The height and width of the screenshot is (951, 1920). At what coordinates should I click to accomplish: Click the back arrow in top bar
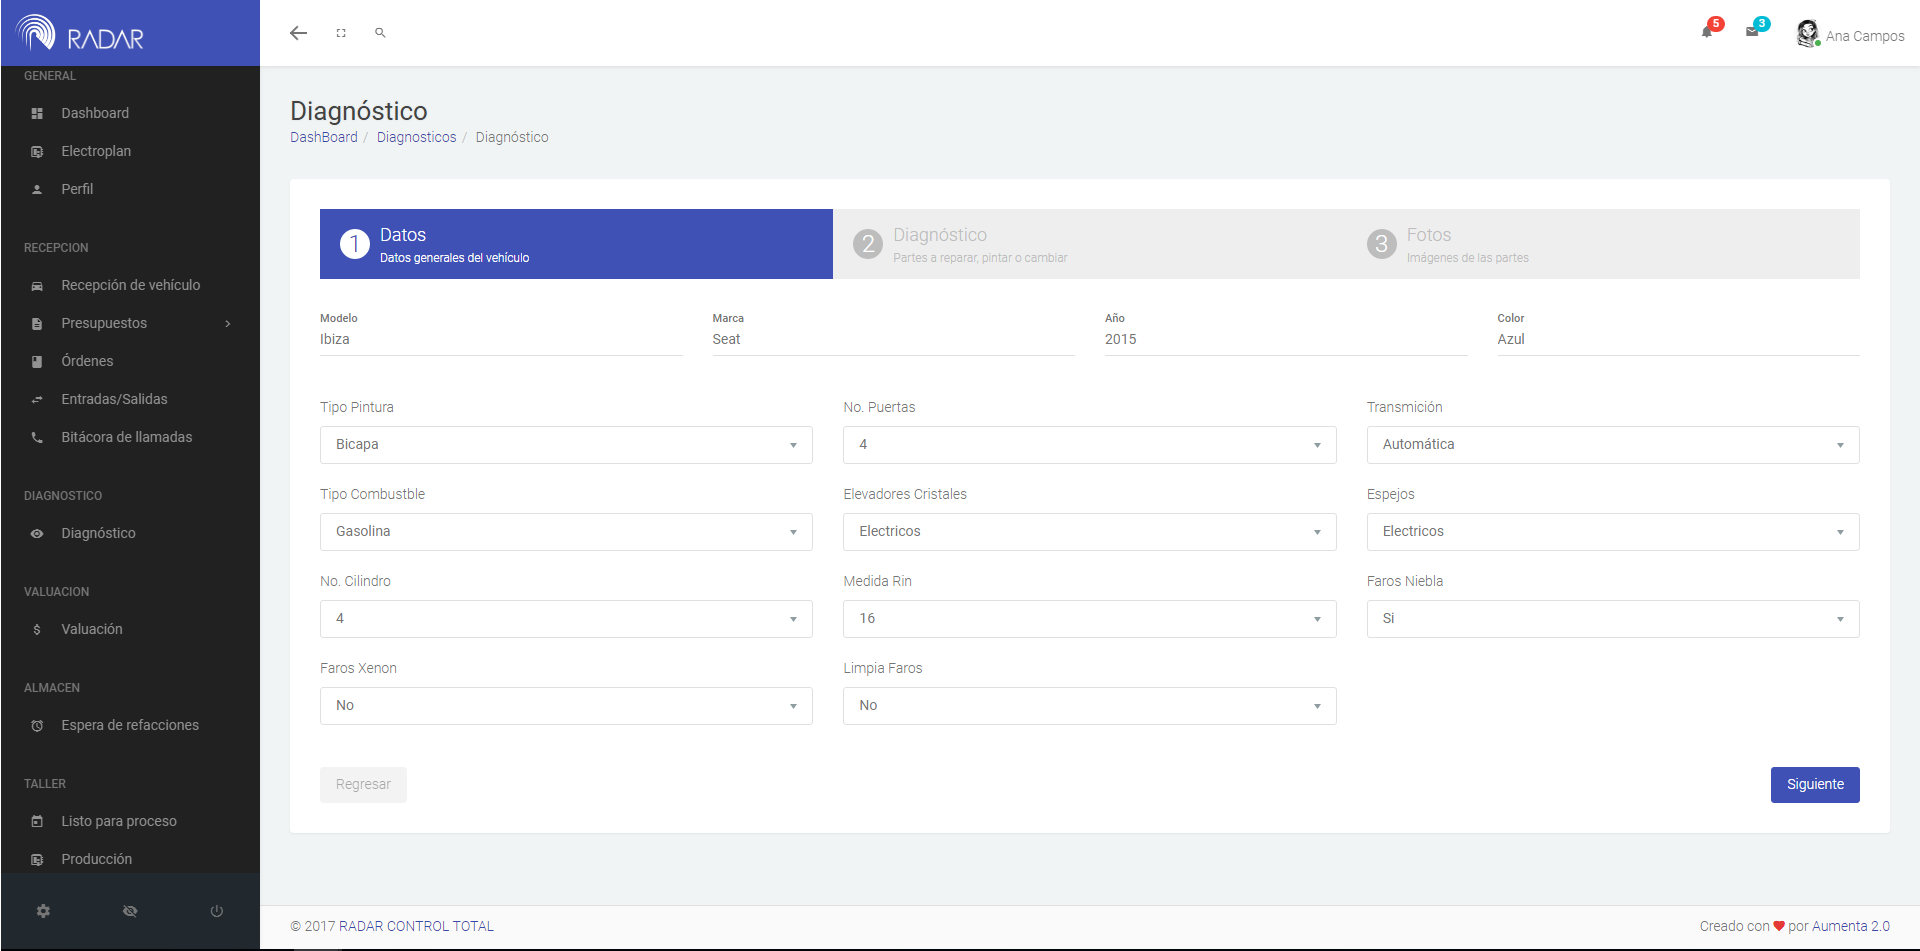point(298,33)
